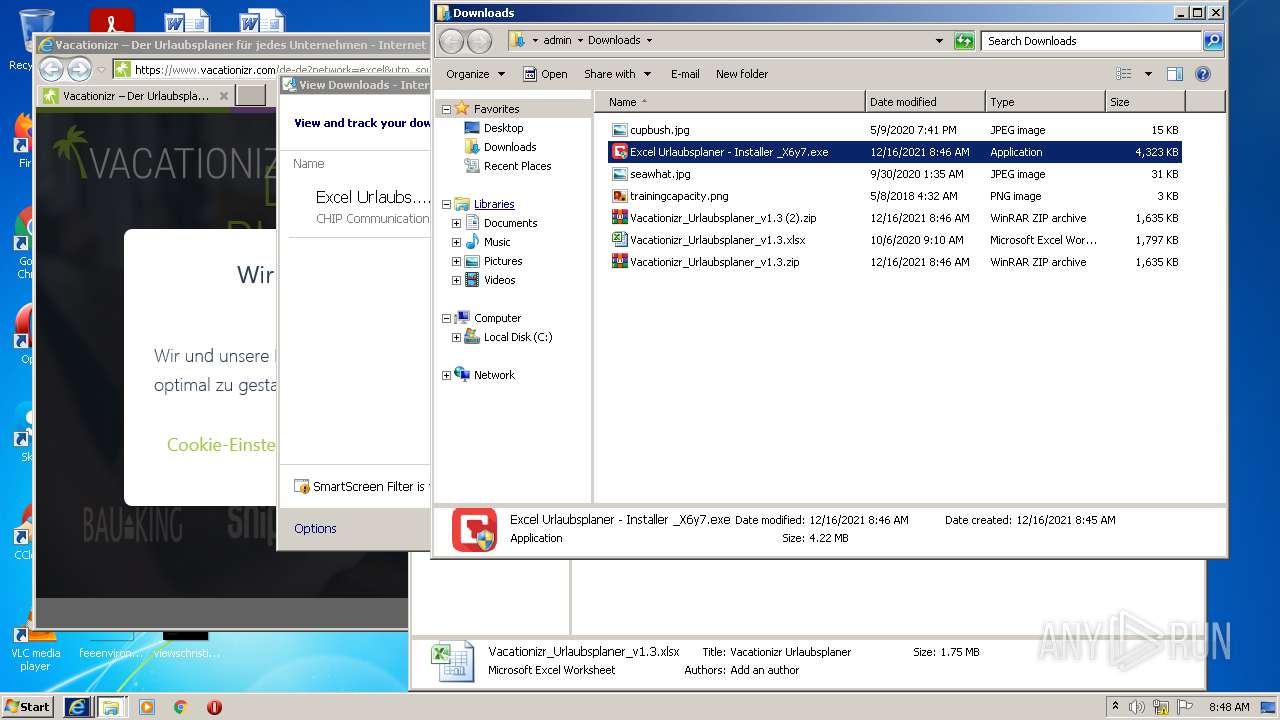Click Cookie-Einstellungen link on Vacationizr page

(221, 445)
